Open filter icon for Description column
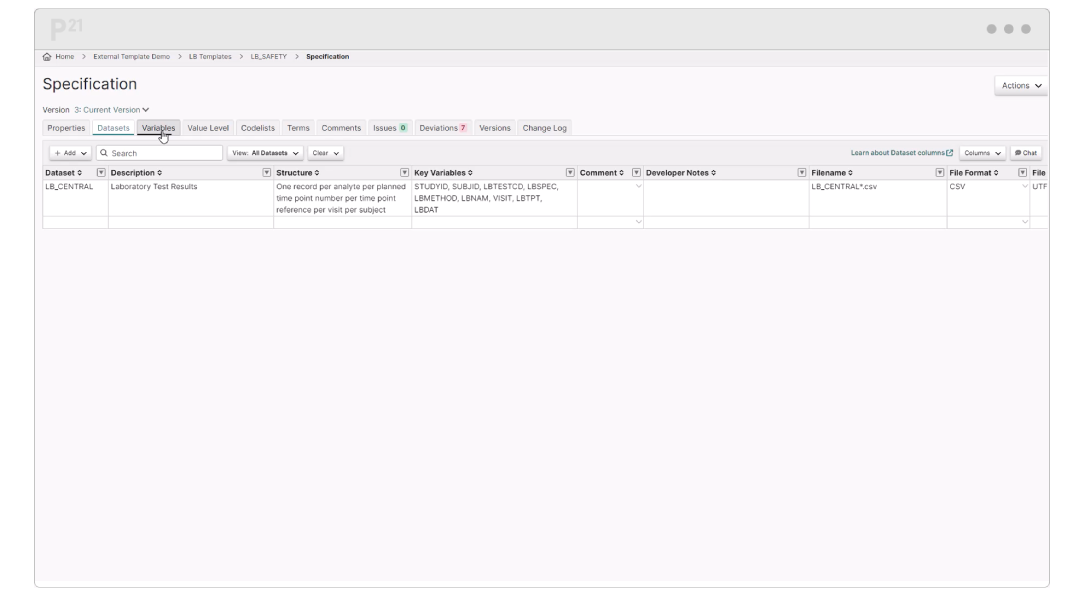 tap(266, 173)
